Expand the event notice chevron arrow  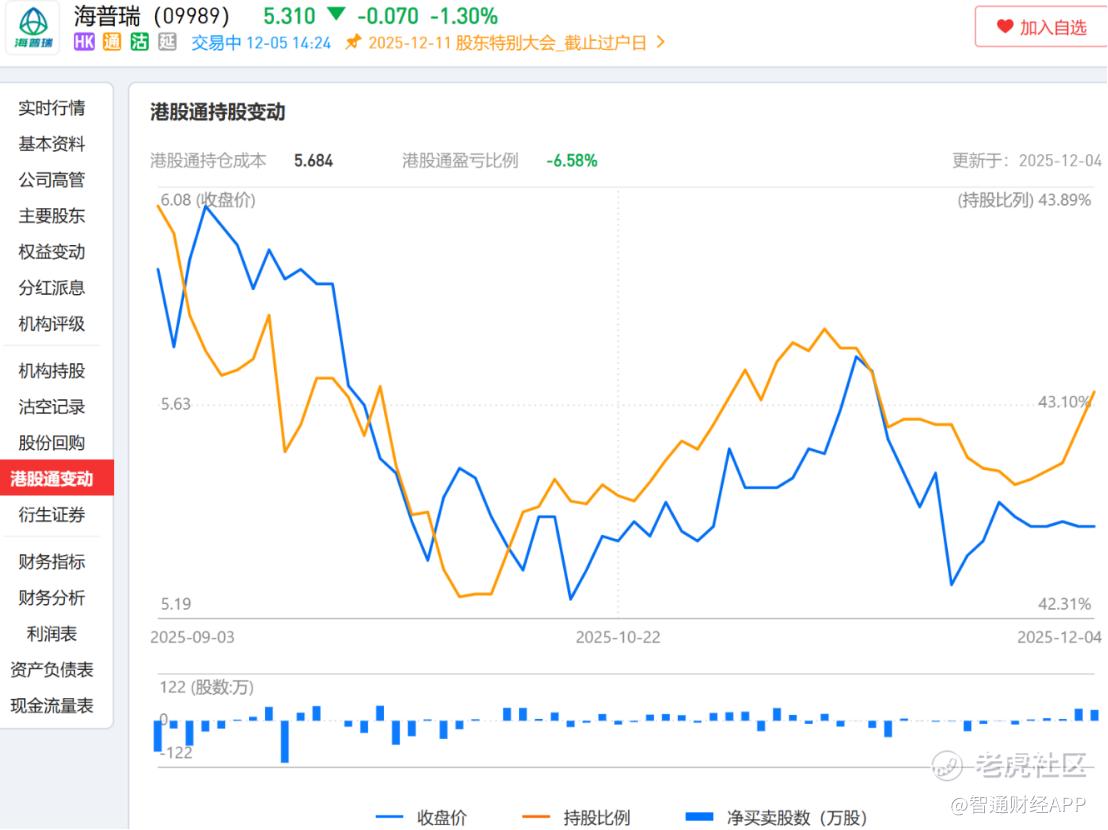660,43
